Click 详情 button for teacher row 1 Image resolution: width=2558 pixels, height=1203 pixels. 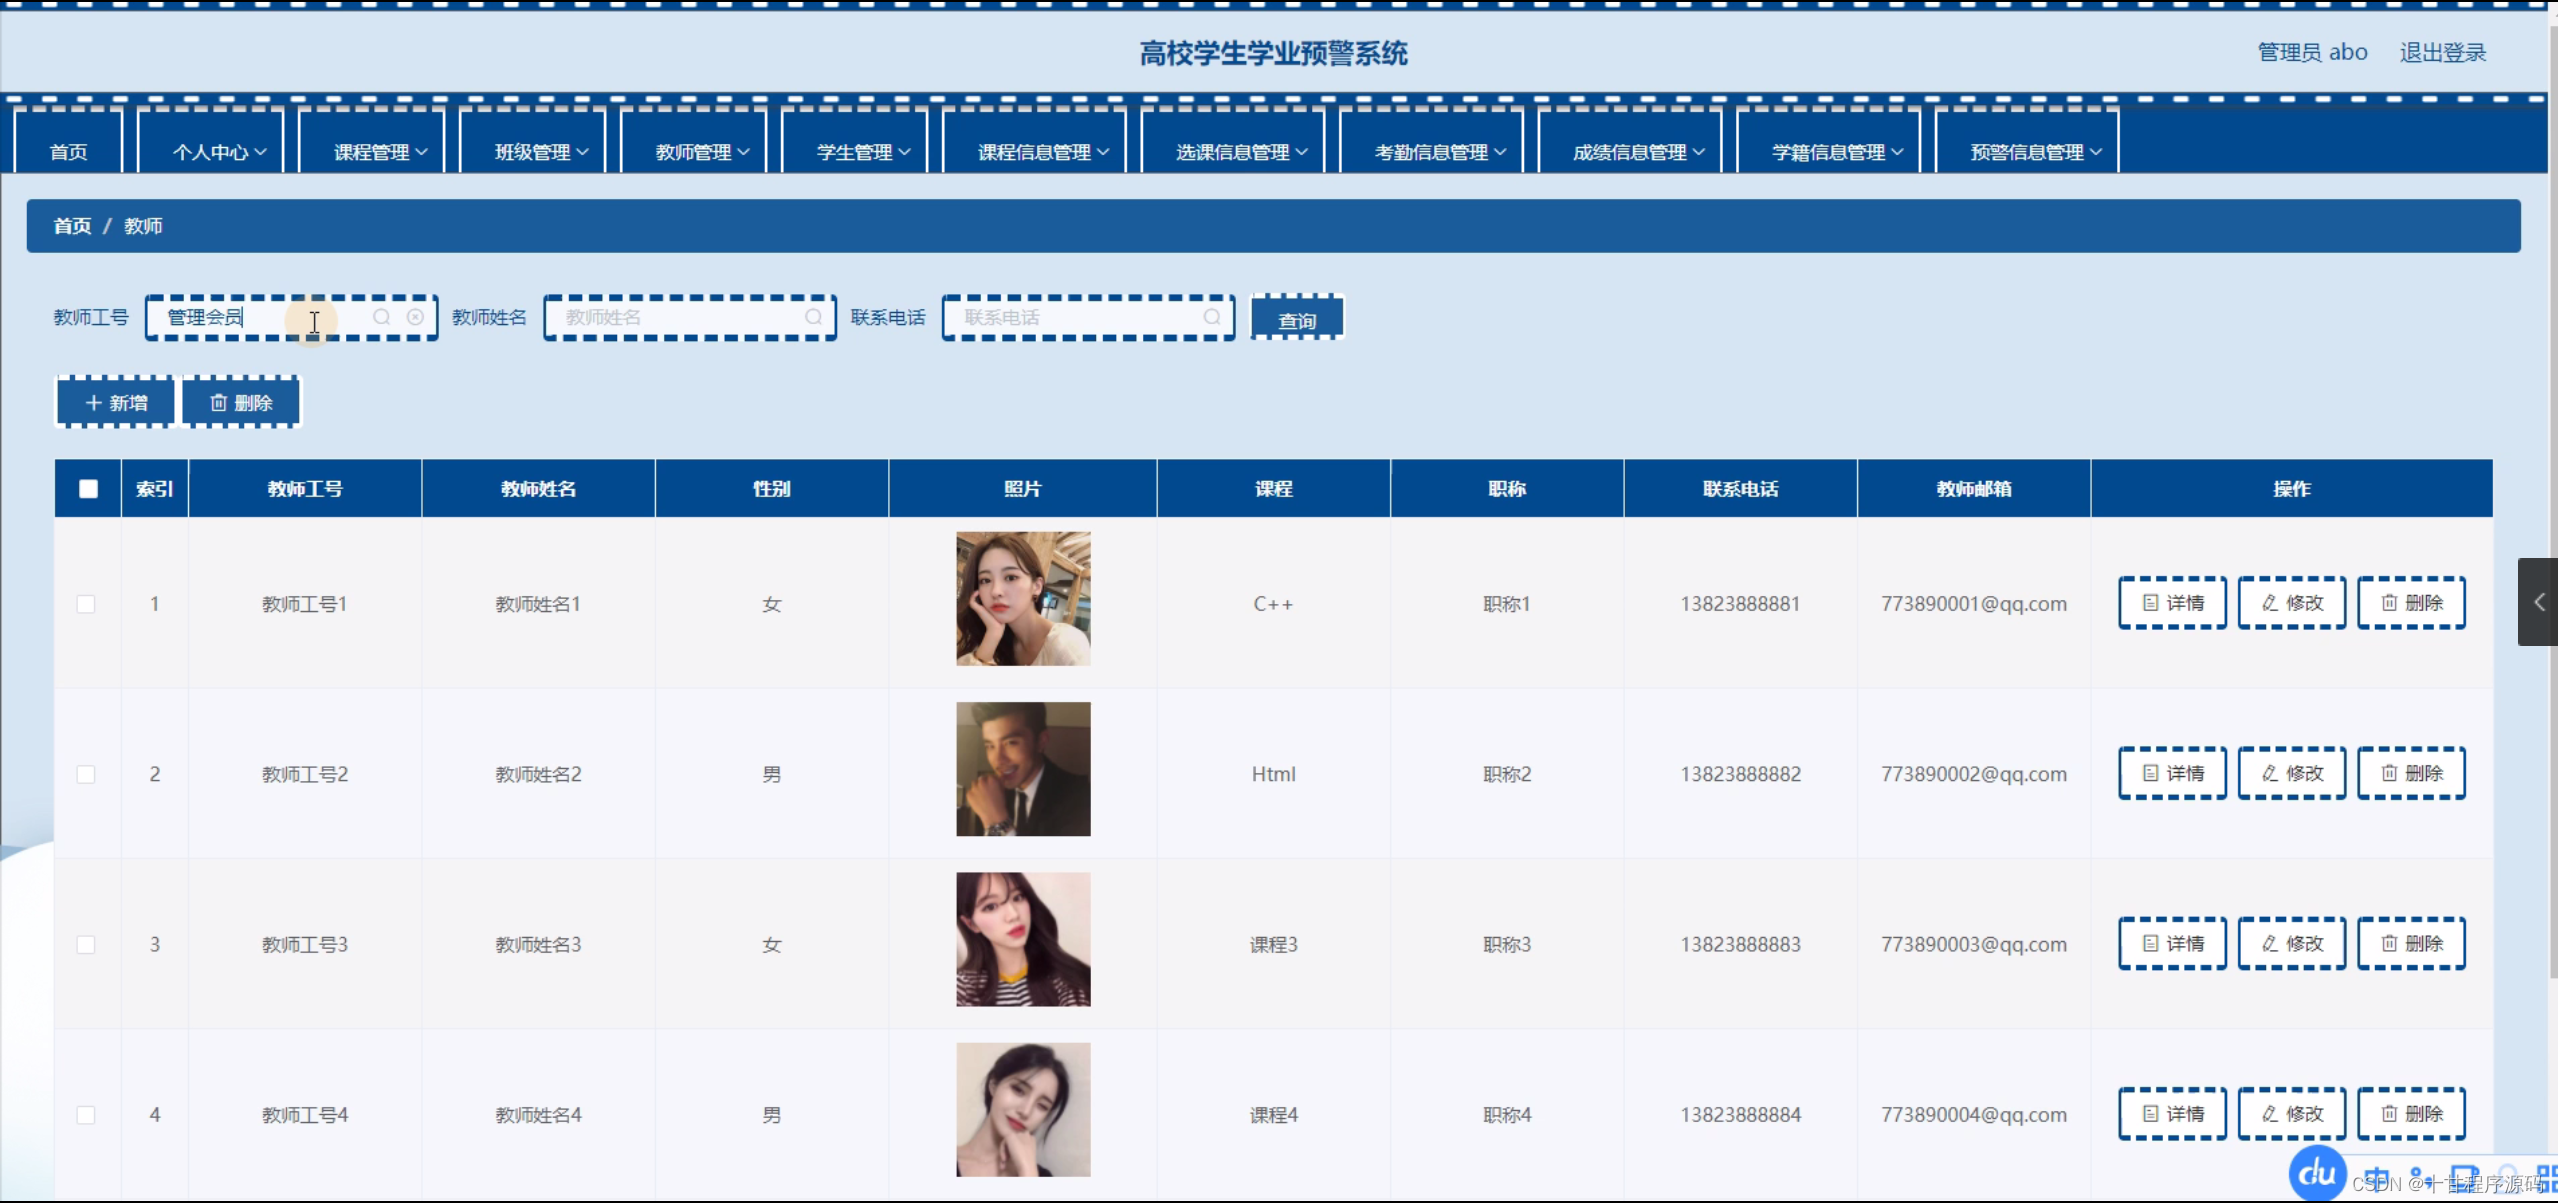2172,603
